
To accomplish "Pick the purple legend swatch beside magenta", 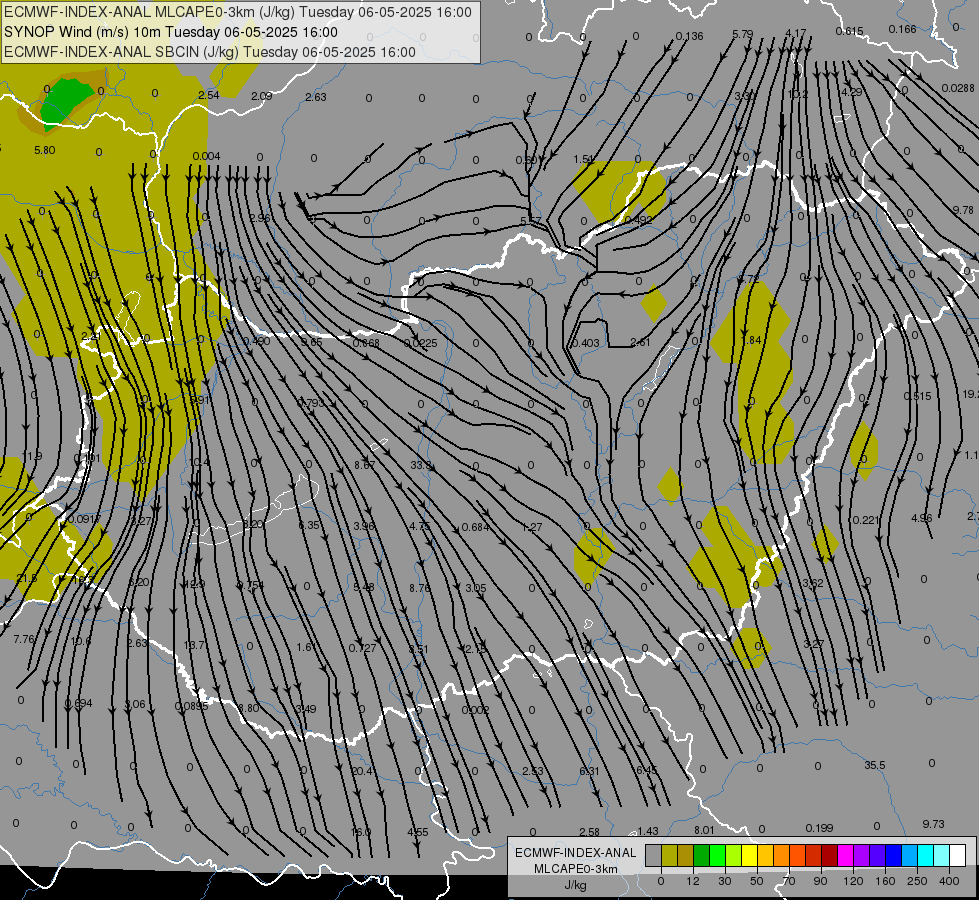I will pyautogui.click(x=862, y=855).
